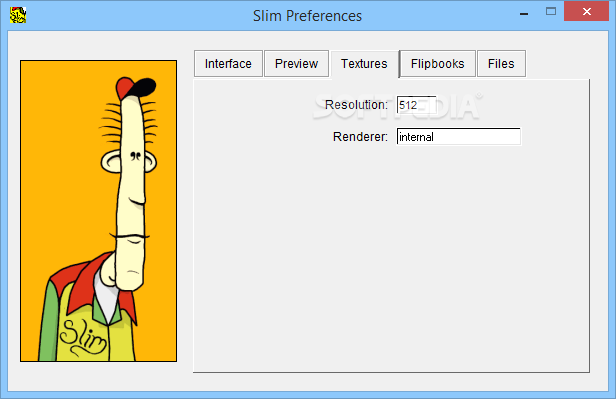Minimize the Slim Preferences window
Viewport: 616px width, 399px height.
(524, 13)
